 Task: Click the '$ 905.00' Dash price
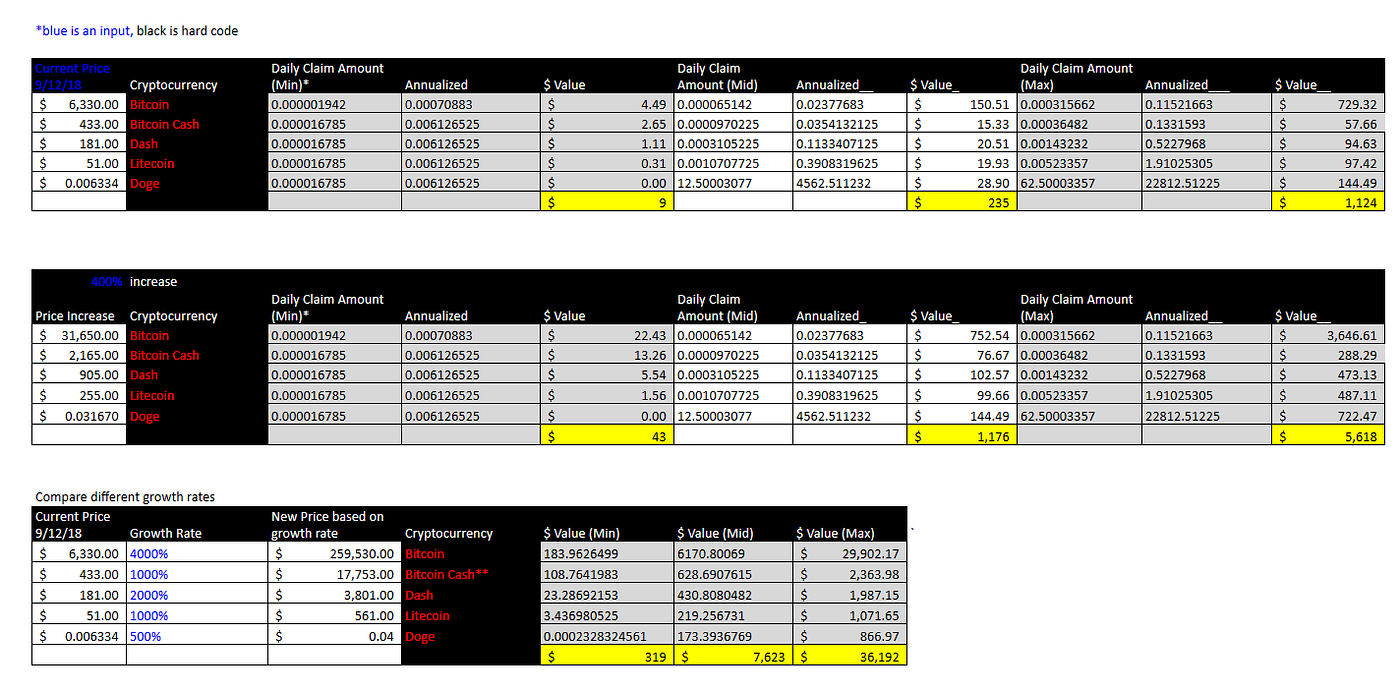(79, 375)
